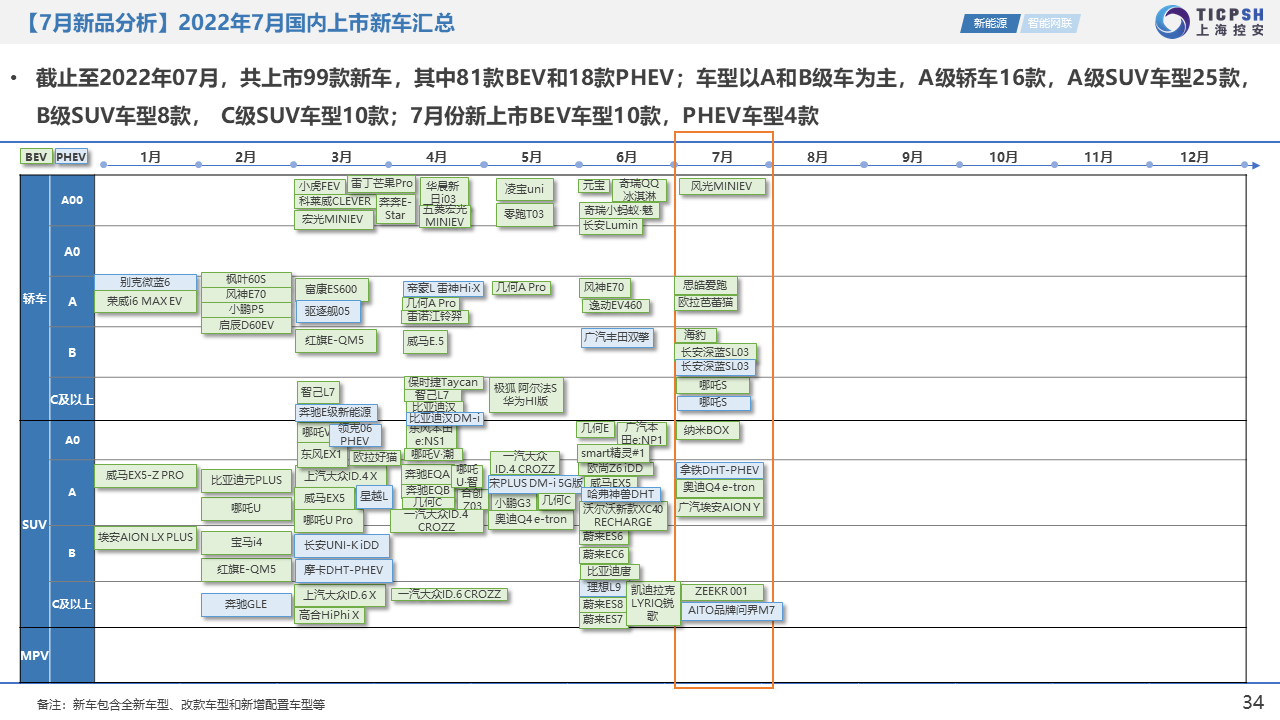Click the MPV category row header
Image resolution: width=1280 pixels, height=720 pixels.
click(35, 656)
